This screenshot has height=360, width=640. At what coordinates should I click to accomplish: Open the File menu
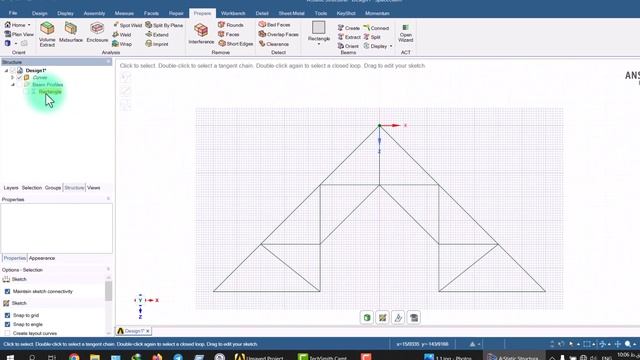point(13,13)
